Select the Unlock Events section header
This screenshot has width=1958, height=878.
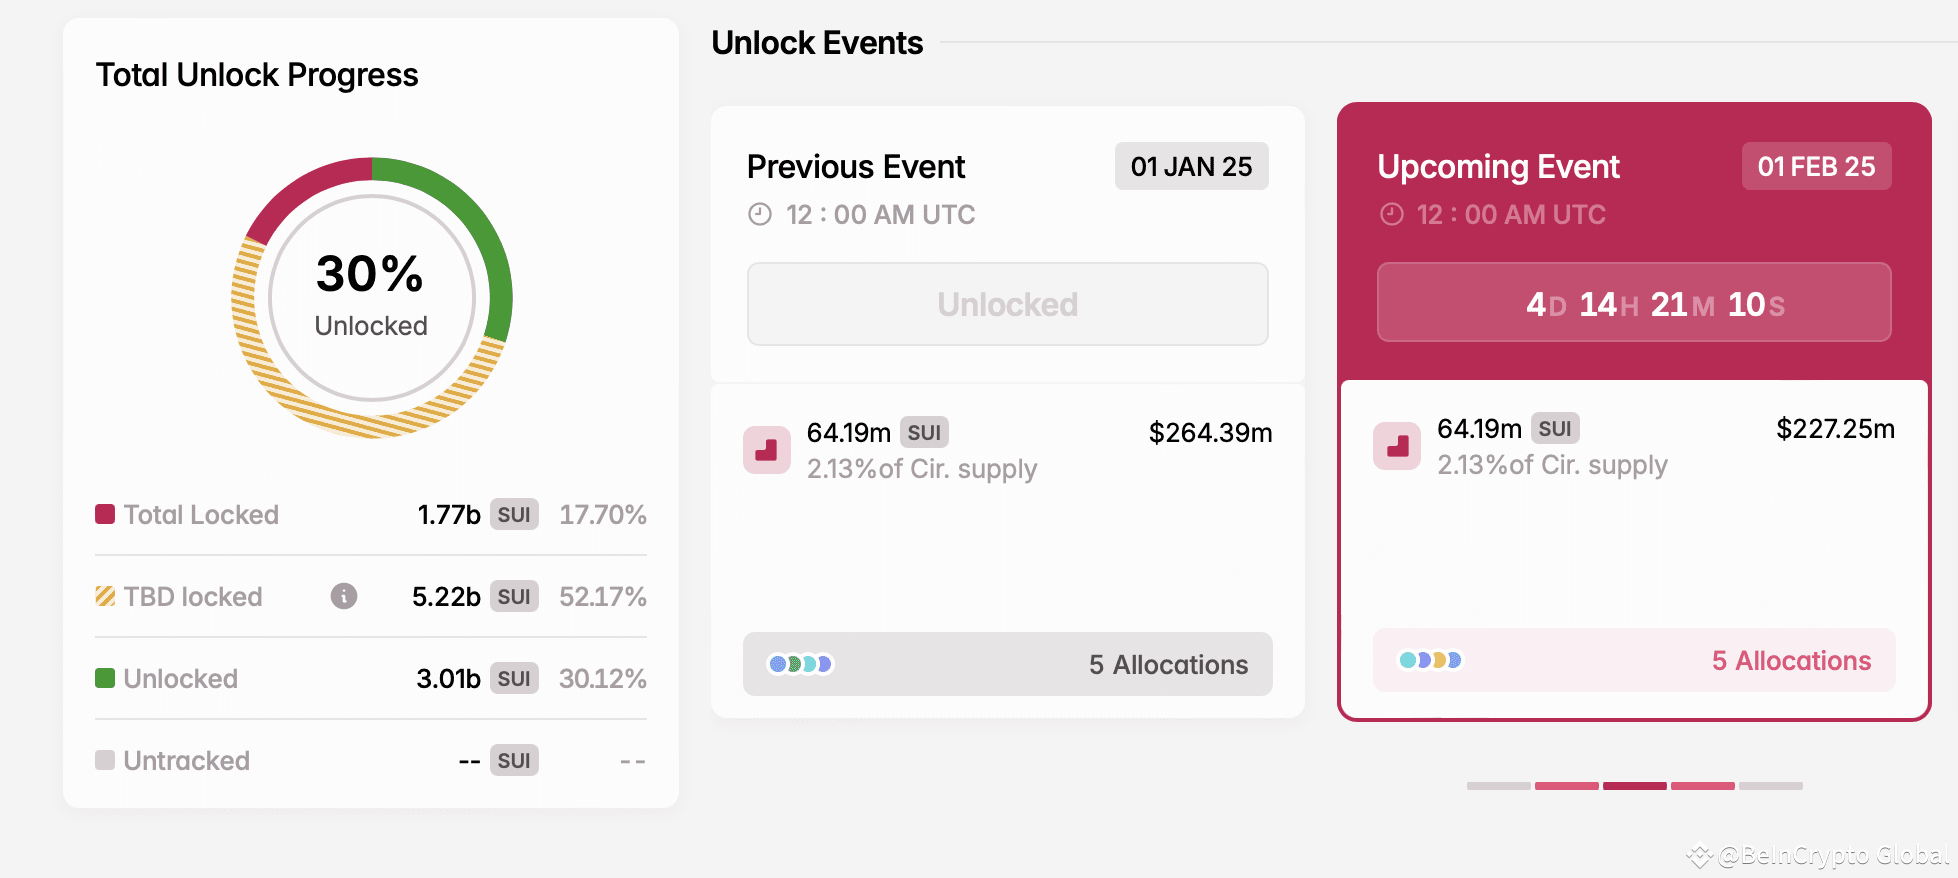coord(817,42)
